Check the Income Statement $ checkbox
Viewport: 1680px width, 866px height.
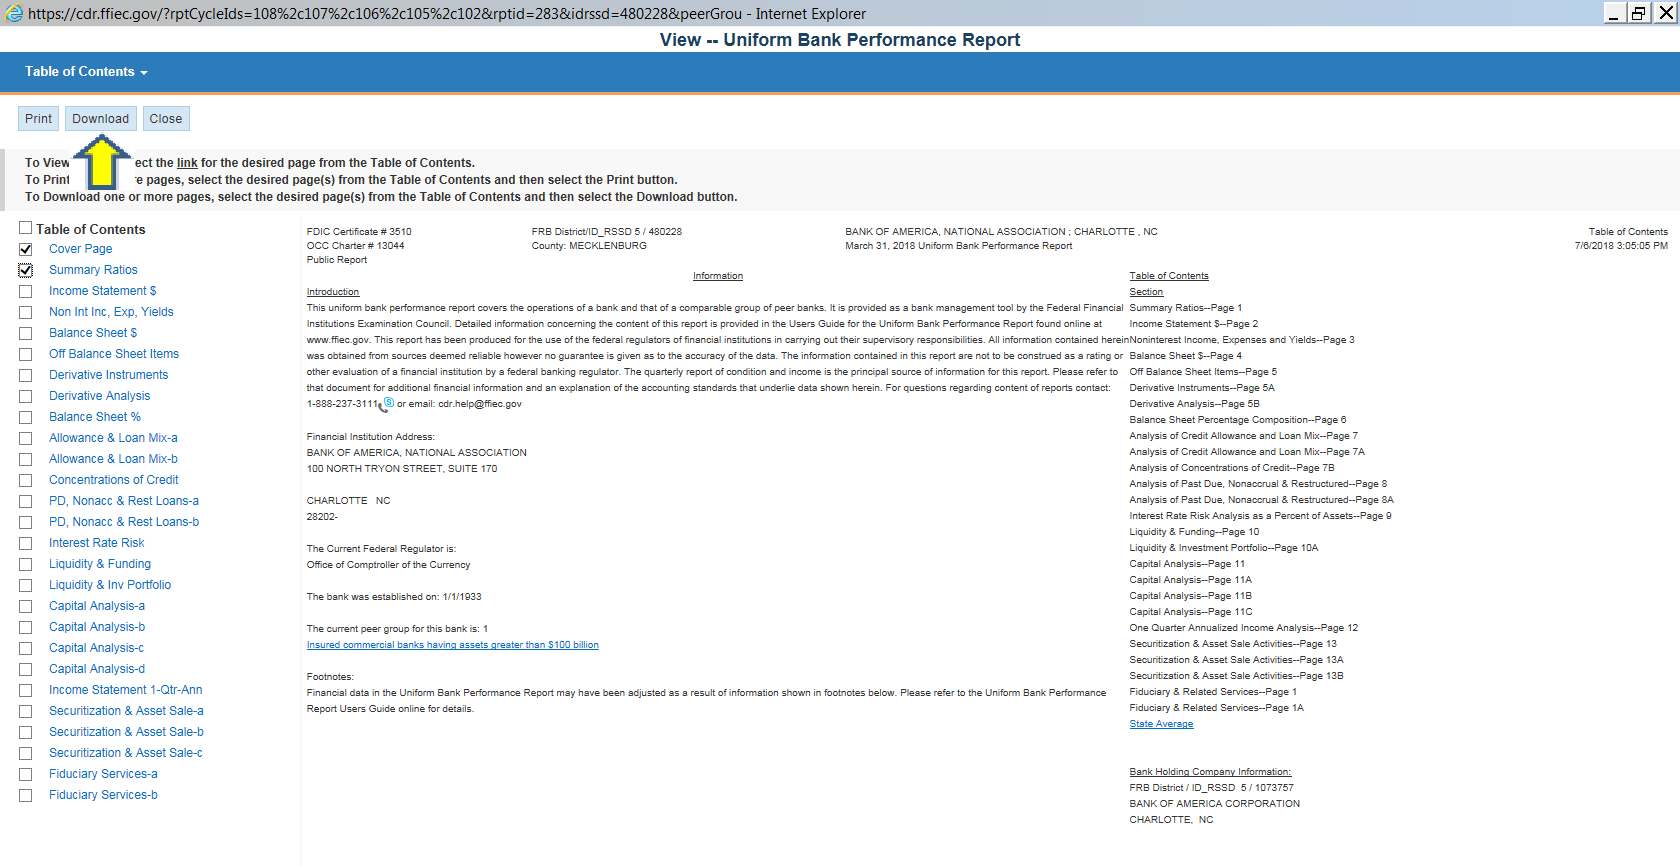click(26, 291)
